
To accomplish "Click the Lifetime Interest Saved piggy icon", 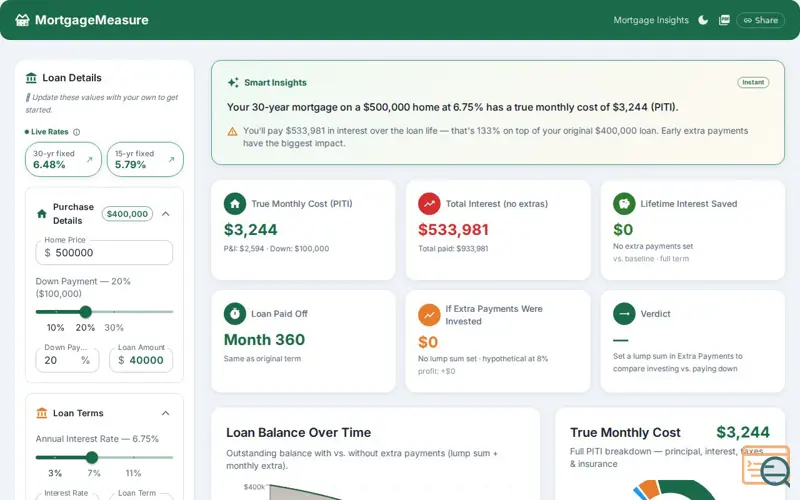I will (x=624, y=204).
